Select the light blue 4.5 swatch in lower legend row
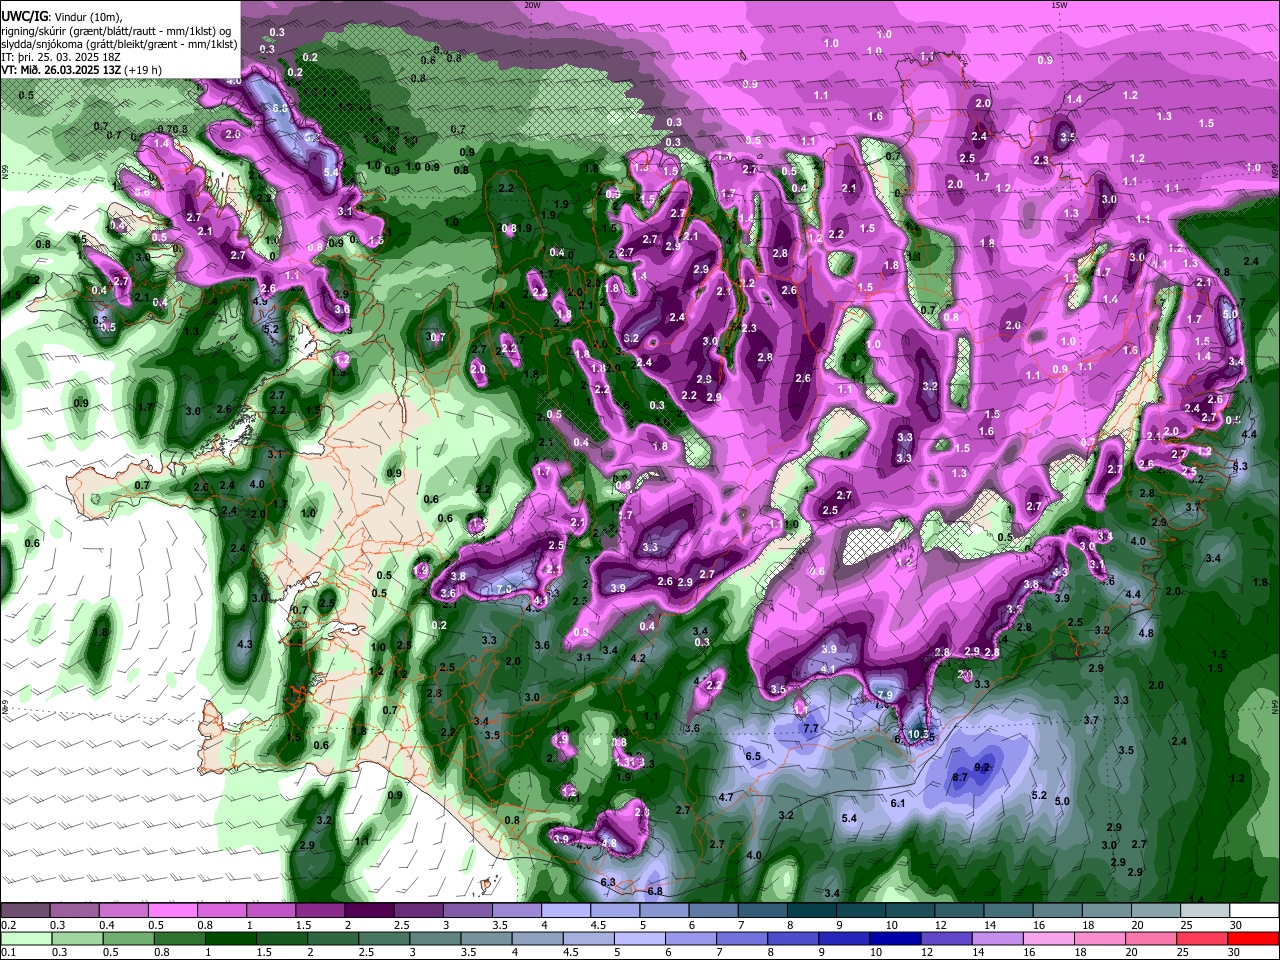1280x960 pixels. tap(588, 939)
